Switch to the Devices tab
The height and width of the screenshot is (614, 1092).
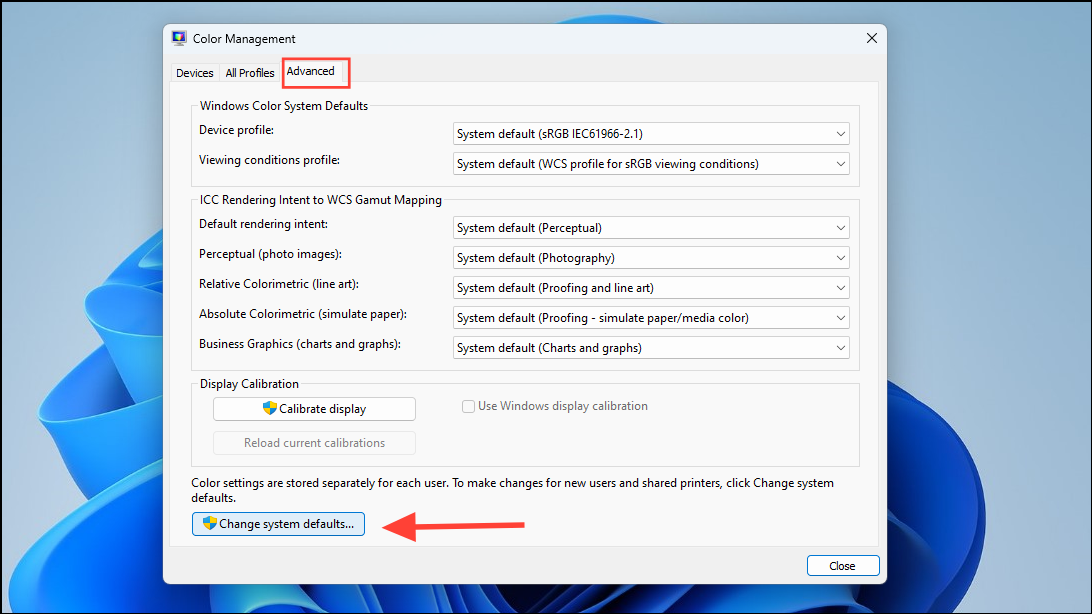pos(194,72)
